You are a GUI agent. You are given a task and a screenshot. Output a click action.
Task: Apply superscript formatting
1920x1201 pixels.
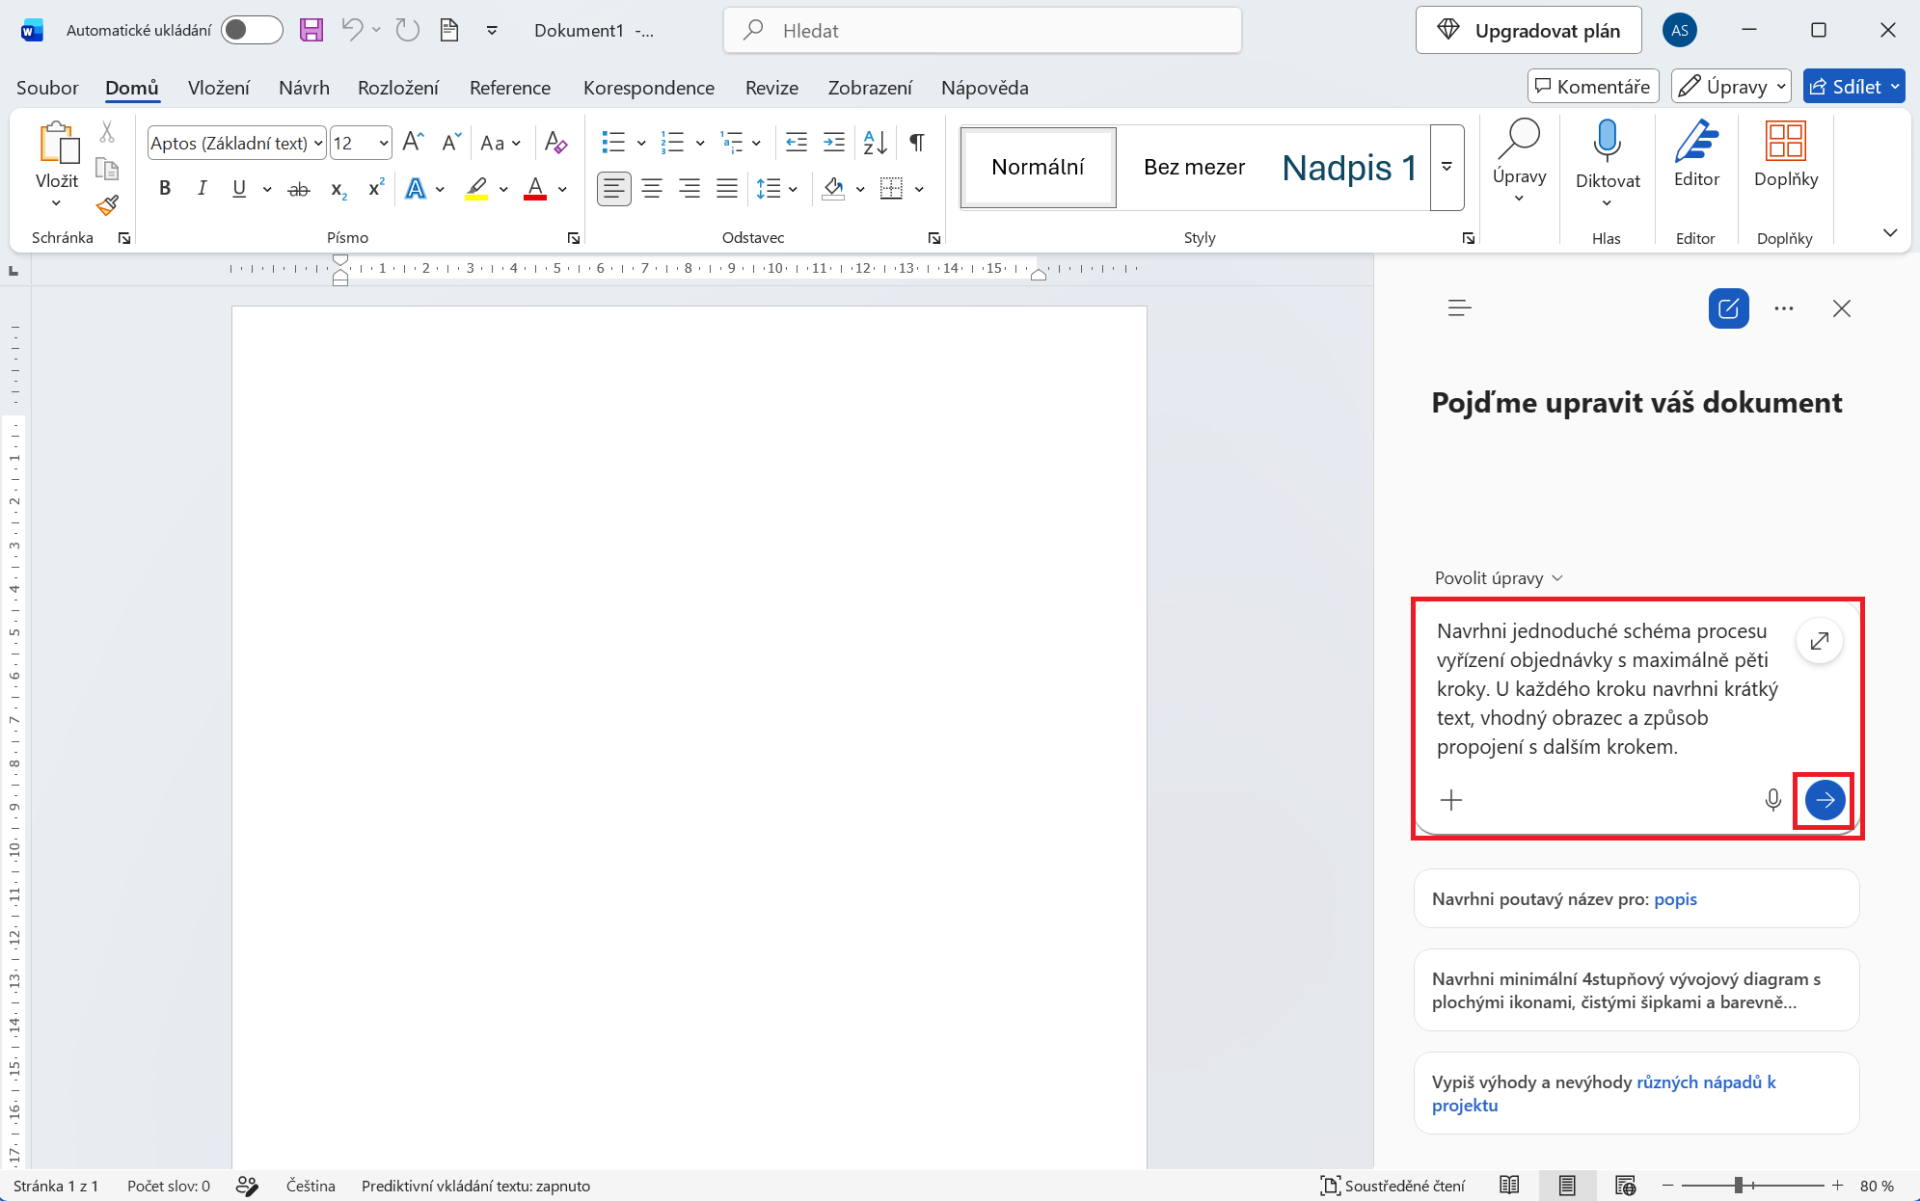pyautogui.click(x=376, y=188)
